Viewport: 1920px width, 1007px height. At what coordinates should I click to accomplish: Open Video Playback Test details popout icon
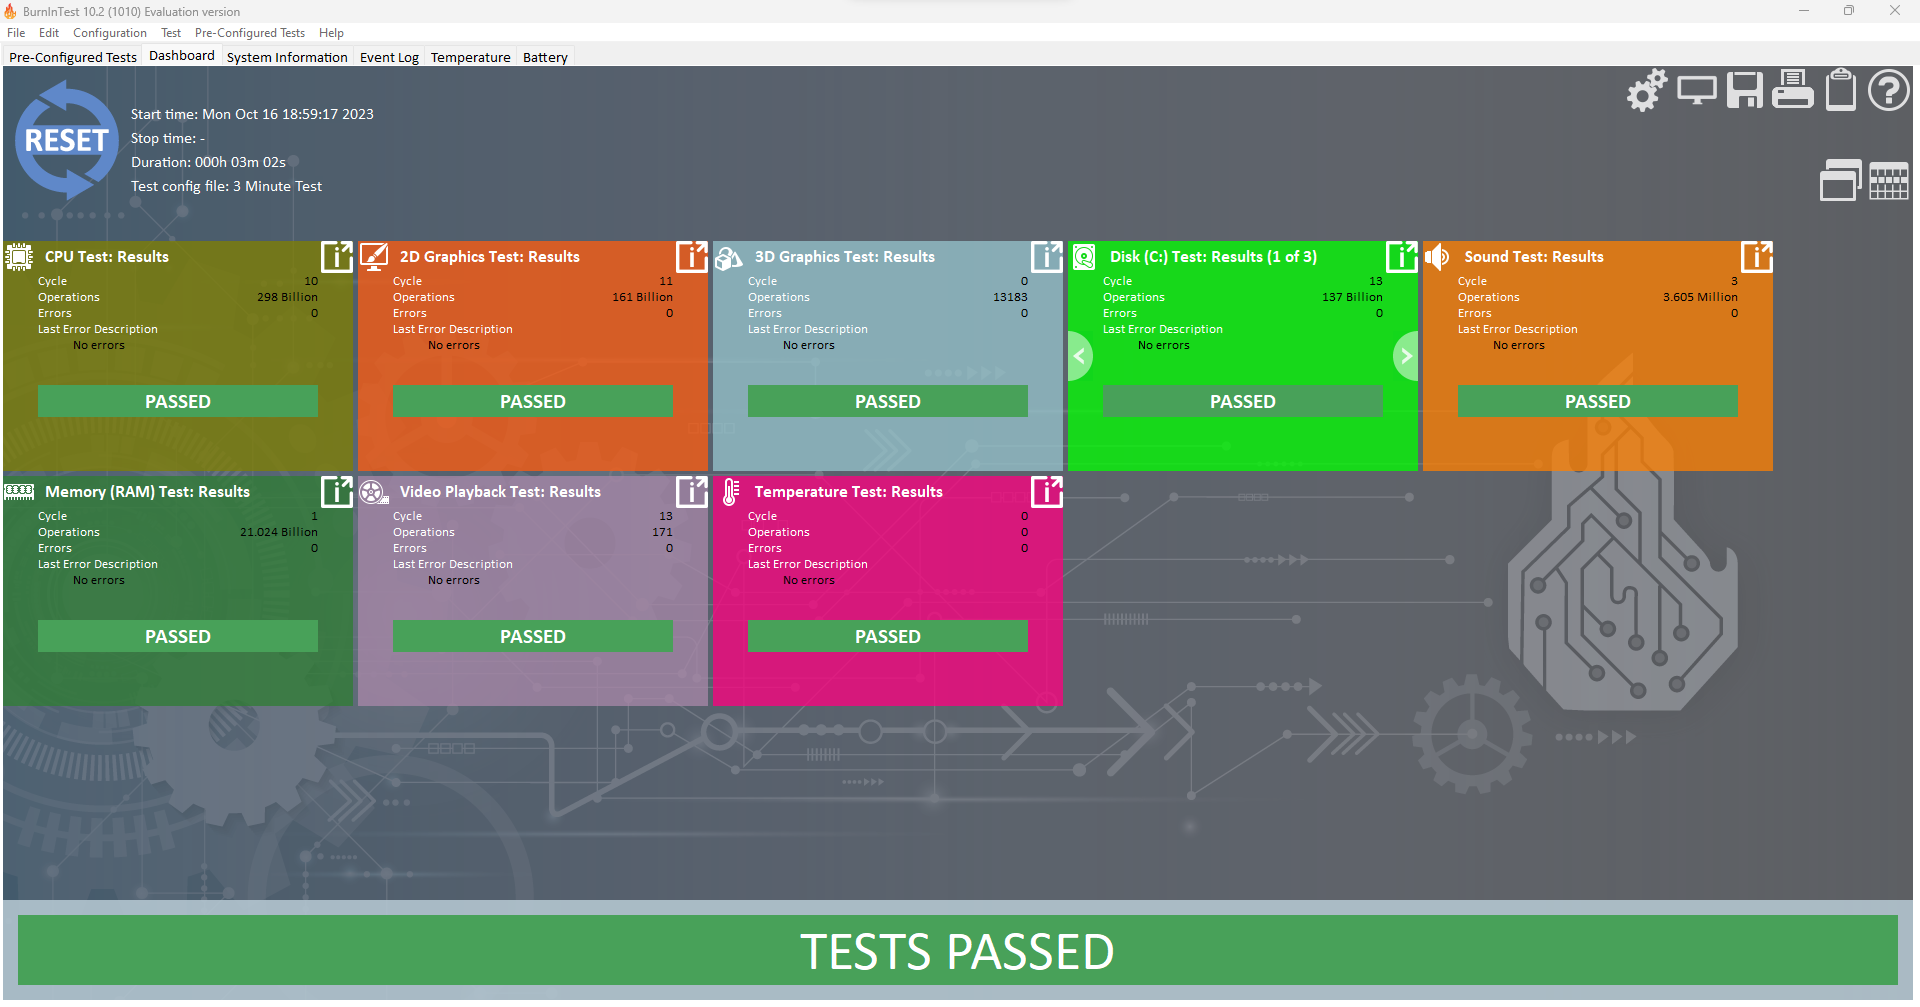coord(692,492)
